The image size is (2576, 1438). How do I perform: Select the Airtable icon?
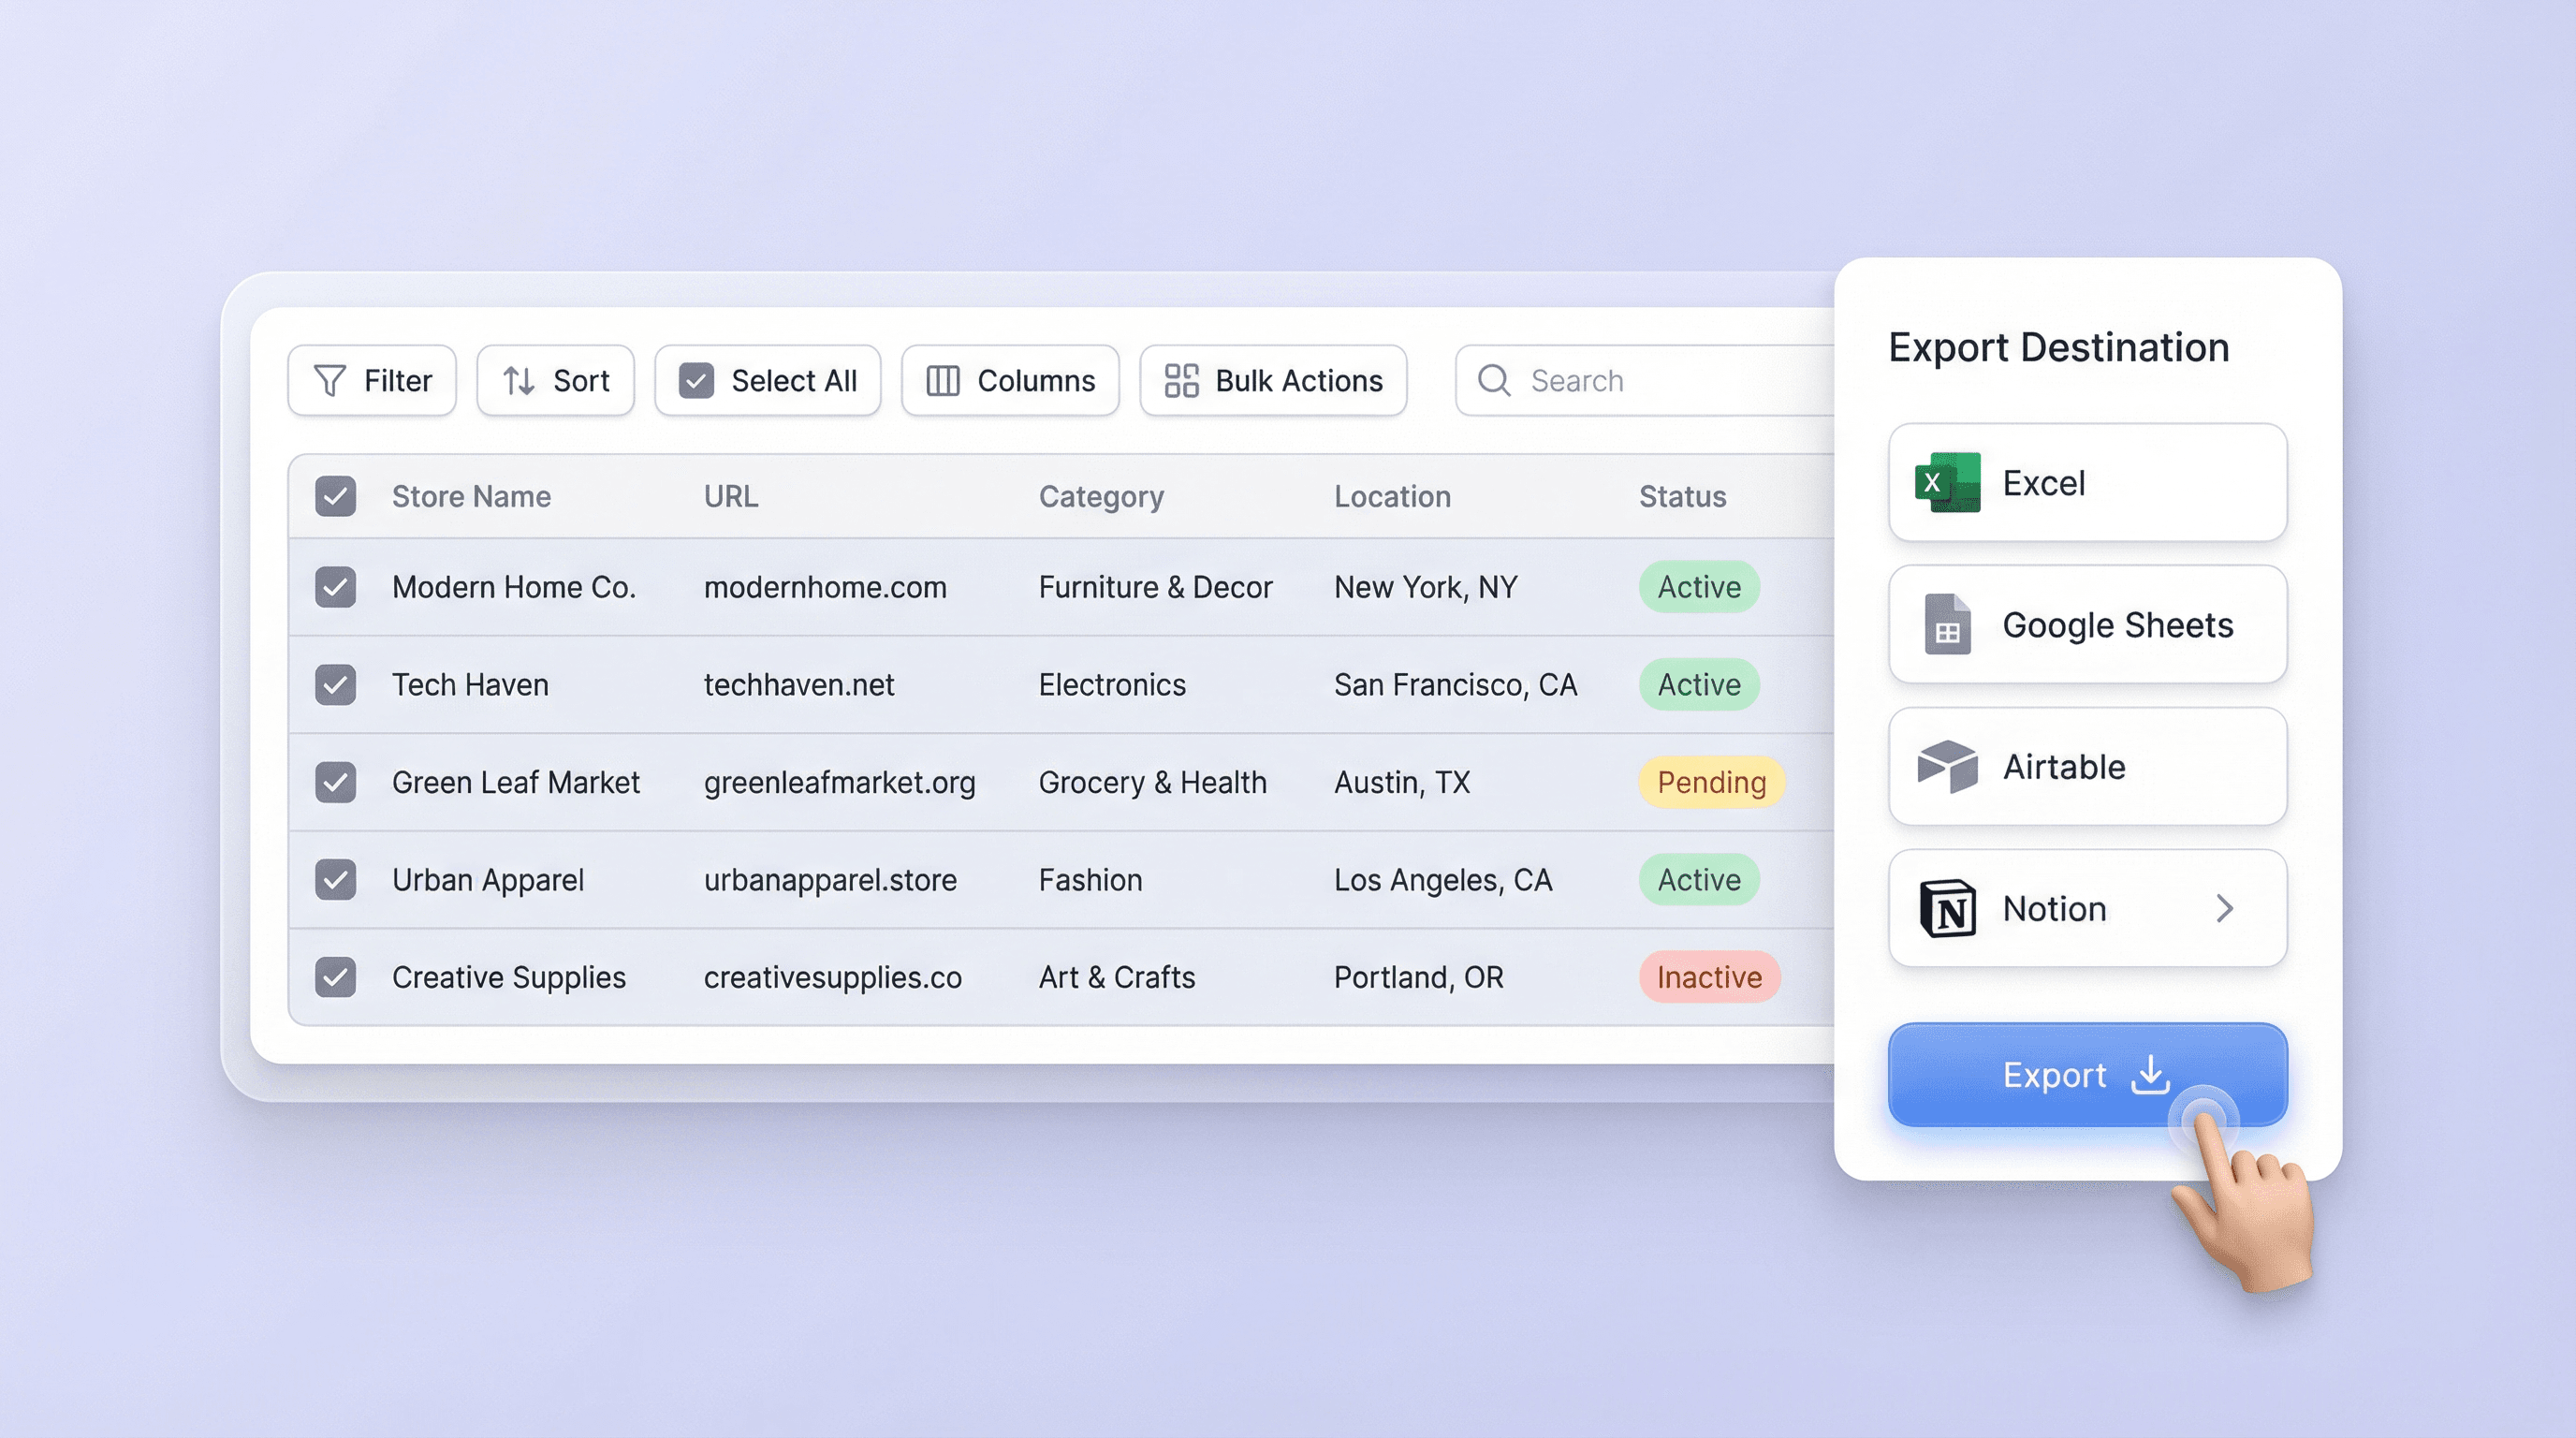click(x=1946, y=766)
